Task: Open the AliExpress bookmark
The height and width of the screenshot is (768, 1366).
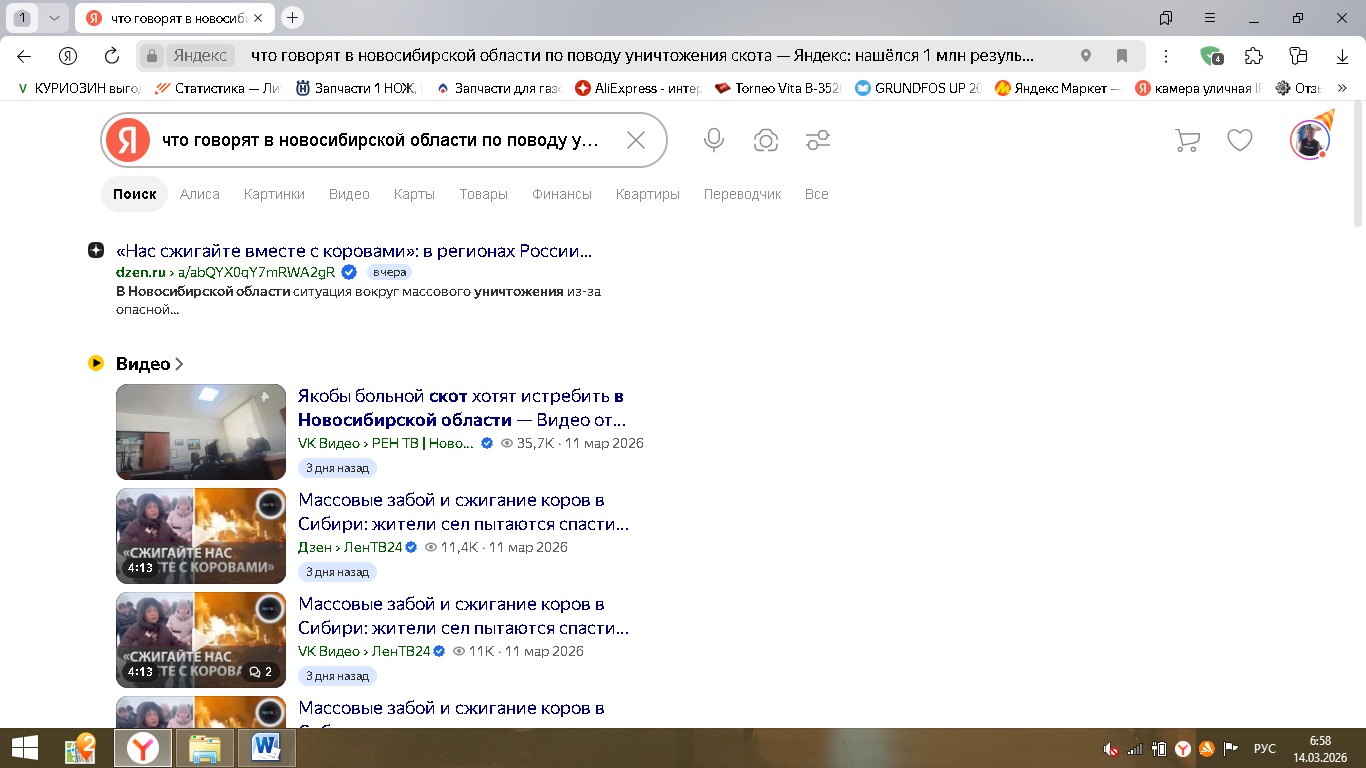Action: tap(638, 88)
